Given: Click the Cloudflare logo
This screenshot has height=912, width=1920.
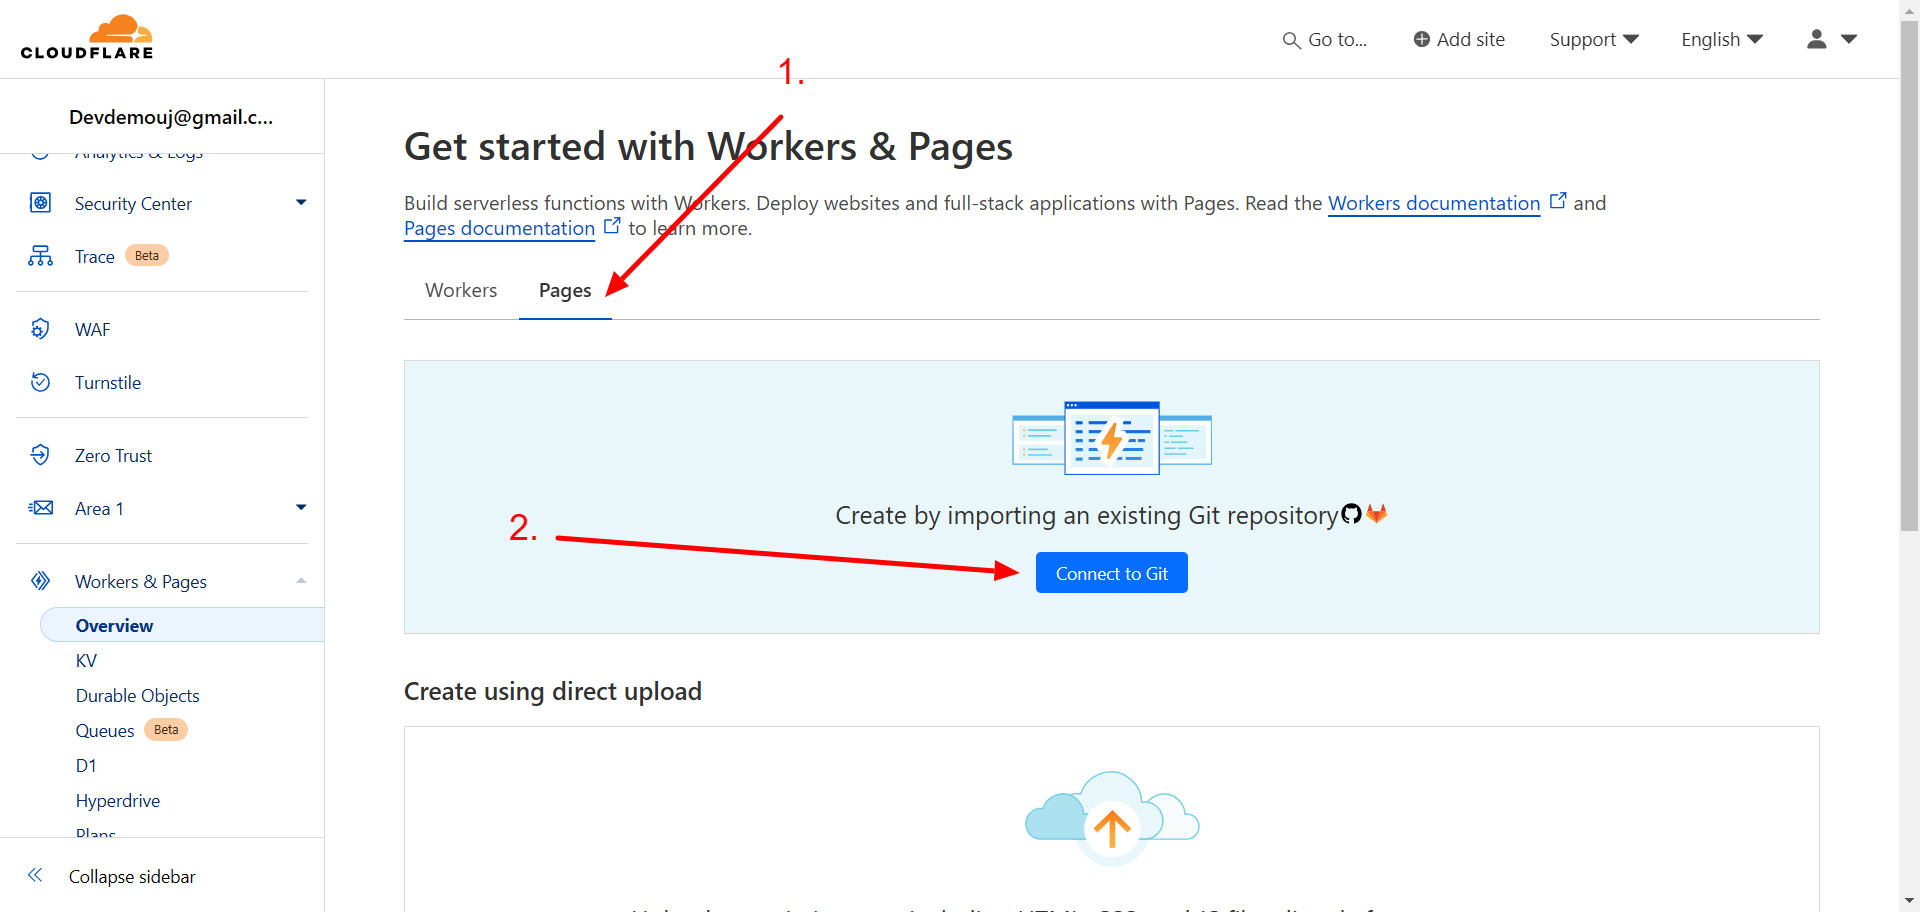Looking at the screenshot, I should (87, 38).
